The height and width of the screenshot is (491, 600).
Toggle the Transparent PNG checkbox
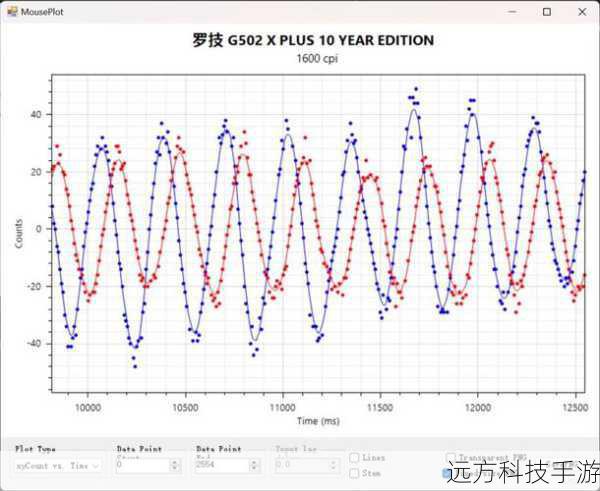click(451, 457)
